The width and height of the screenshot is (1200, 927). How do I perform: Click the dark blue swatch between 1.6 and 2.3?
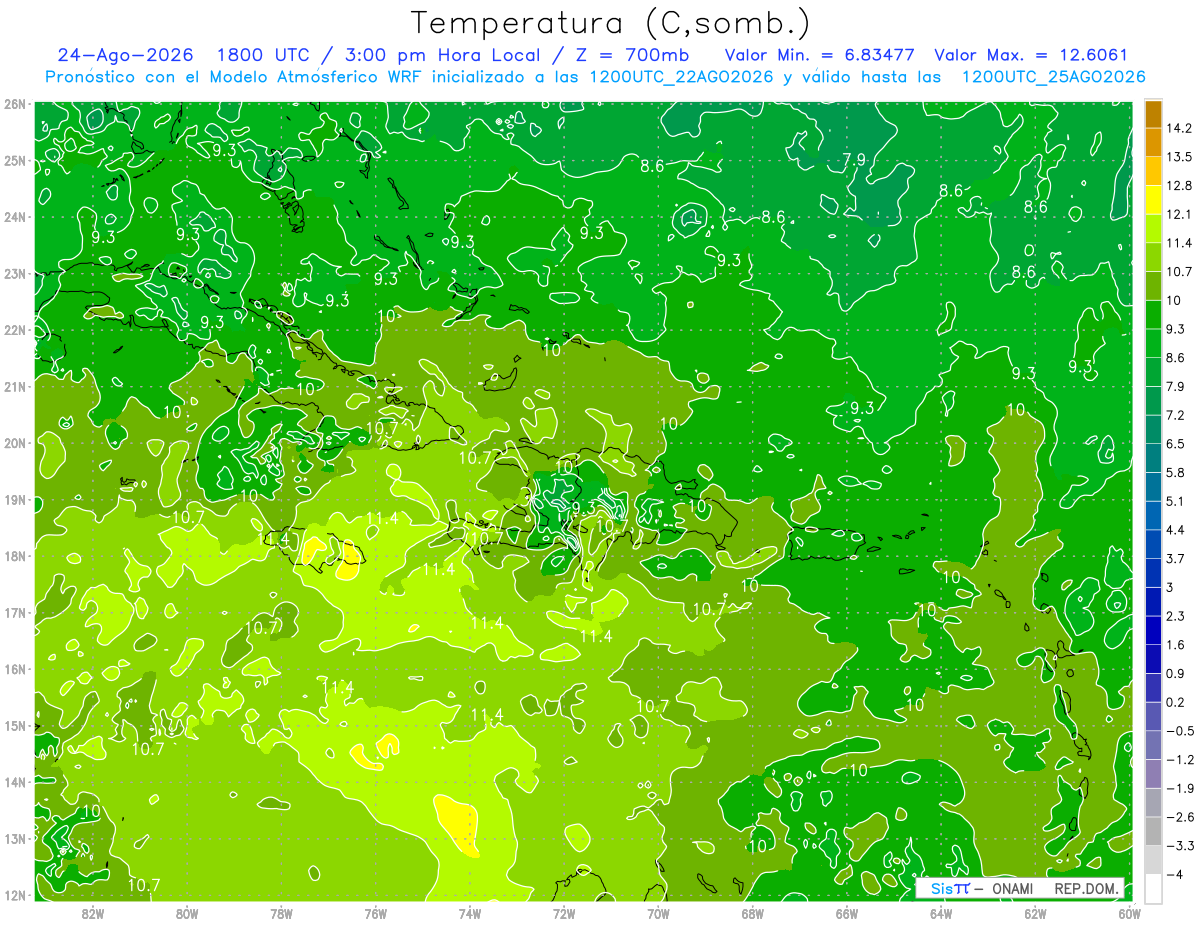pos(1153,630)
